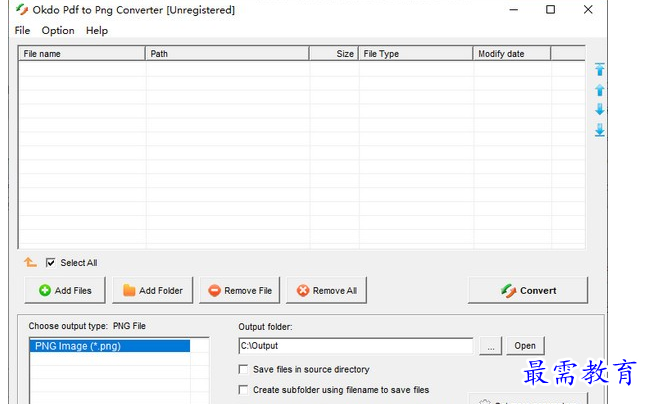The width and height of the screenshot is (645, 404).
Task: Open the Help menu
Action: click(x=97, y=30)
